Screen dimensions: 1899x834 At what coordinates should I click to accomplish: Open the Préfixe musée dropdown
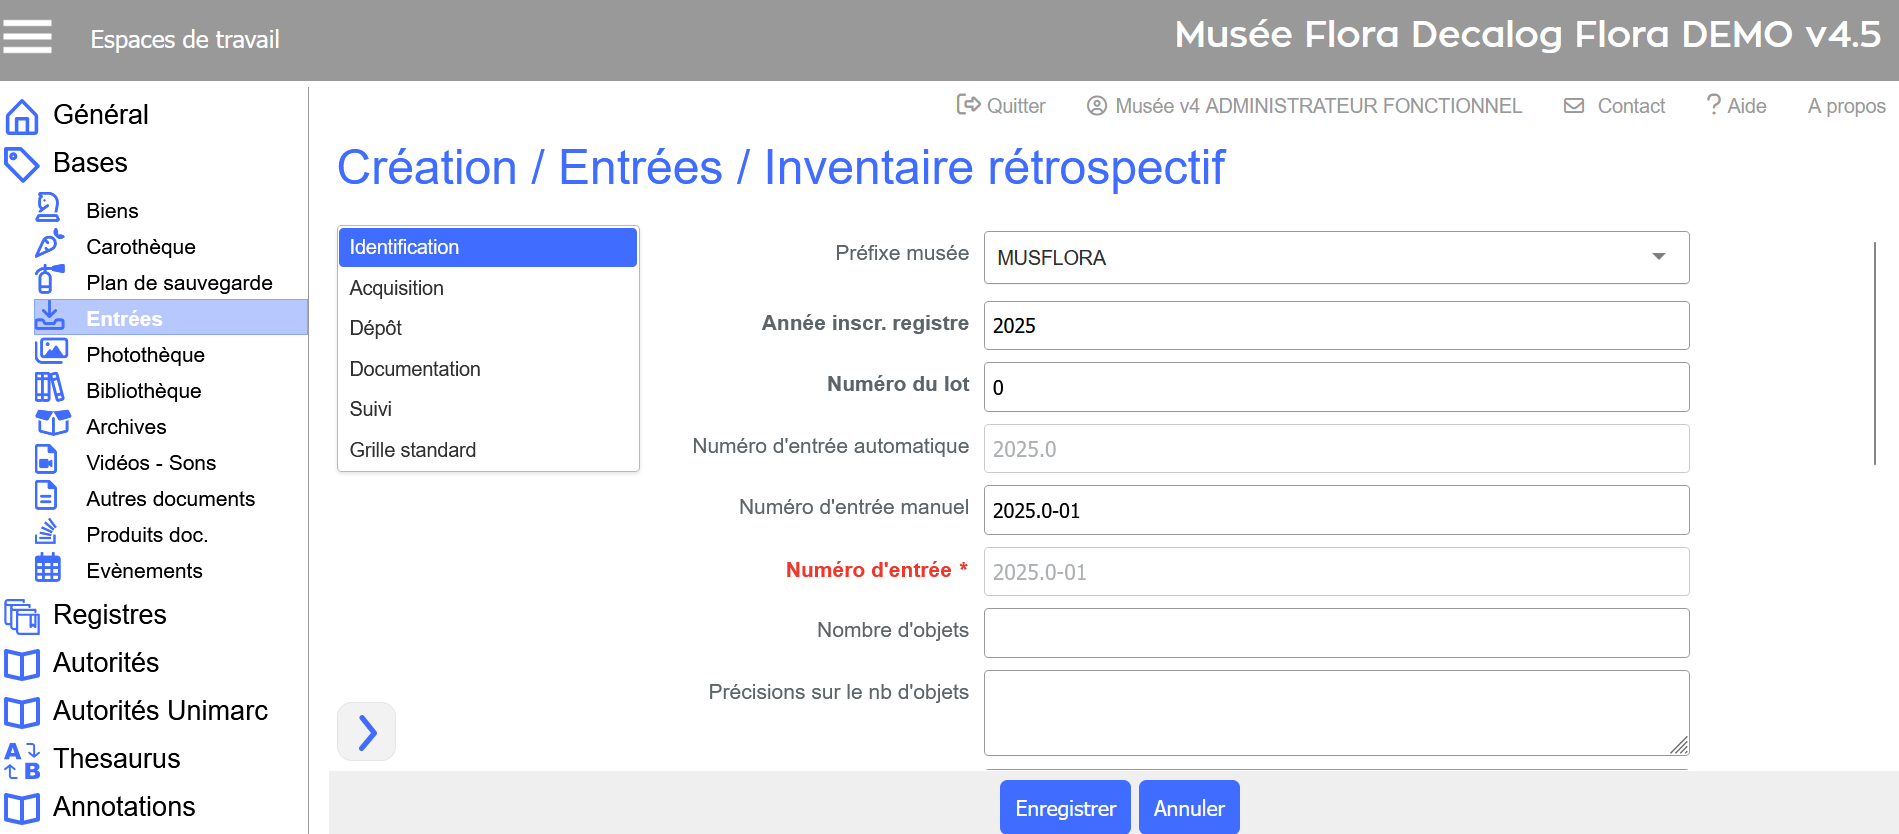(1335, 258)
